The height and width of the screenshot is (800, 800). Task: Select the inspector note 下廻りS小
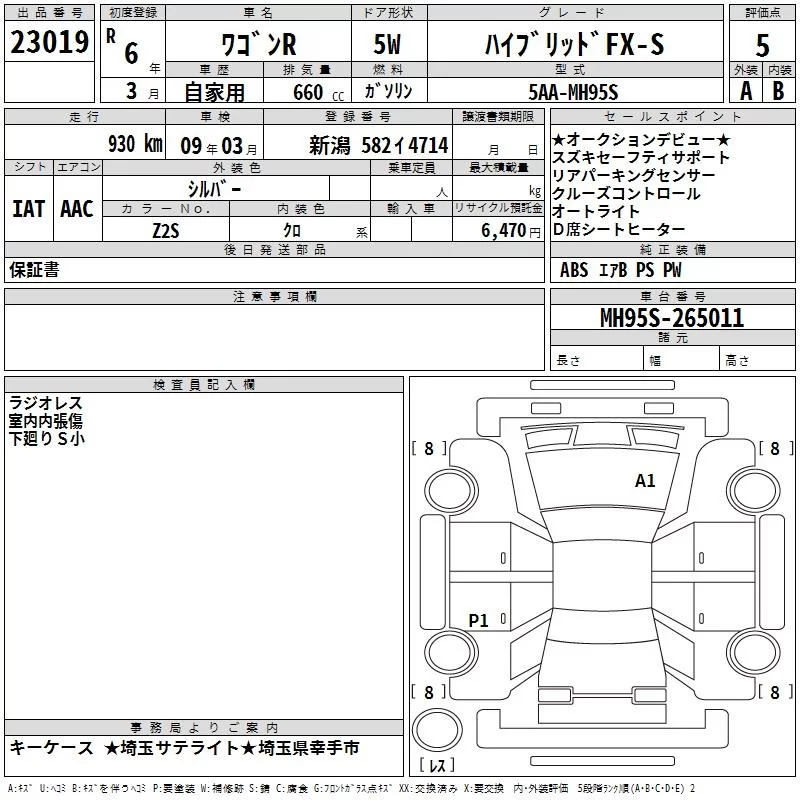(46, 439)
